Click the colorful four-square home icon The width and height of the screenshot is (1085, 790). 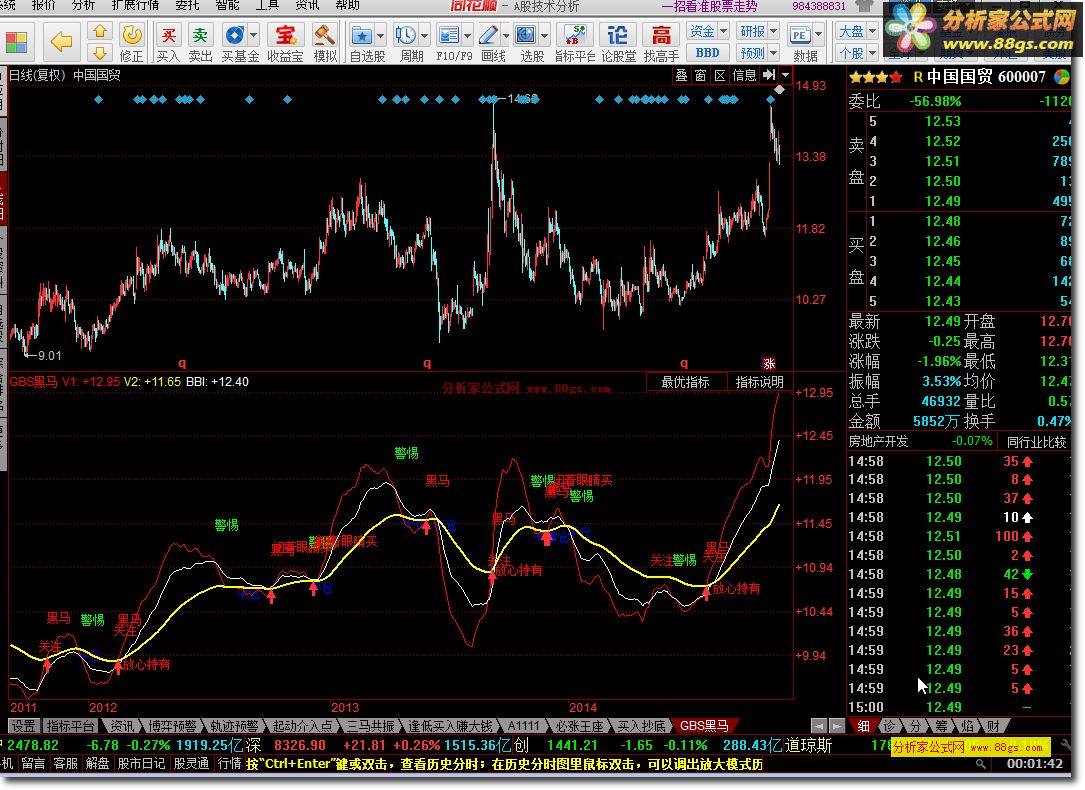coord(16,42)
